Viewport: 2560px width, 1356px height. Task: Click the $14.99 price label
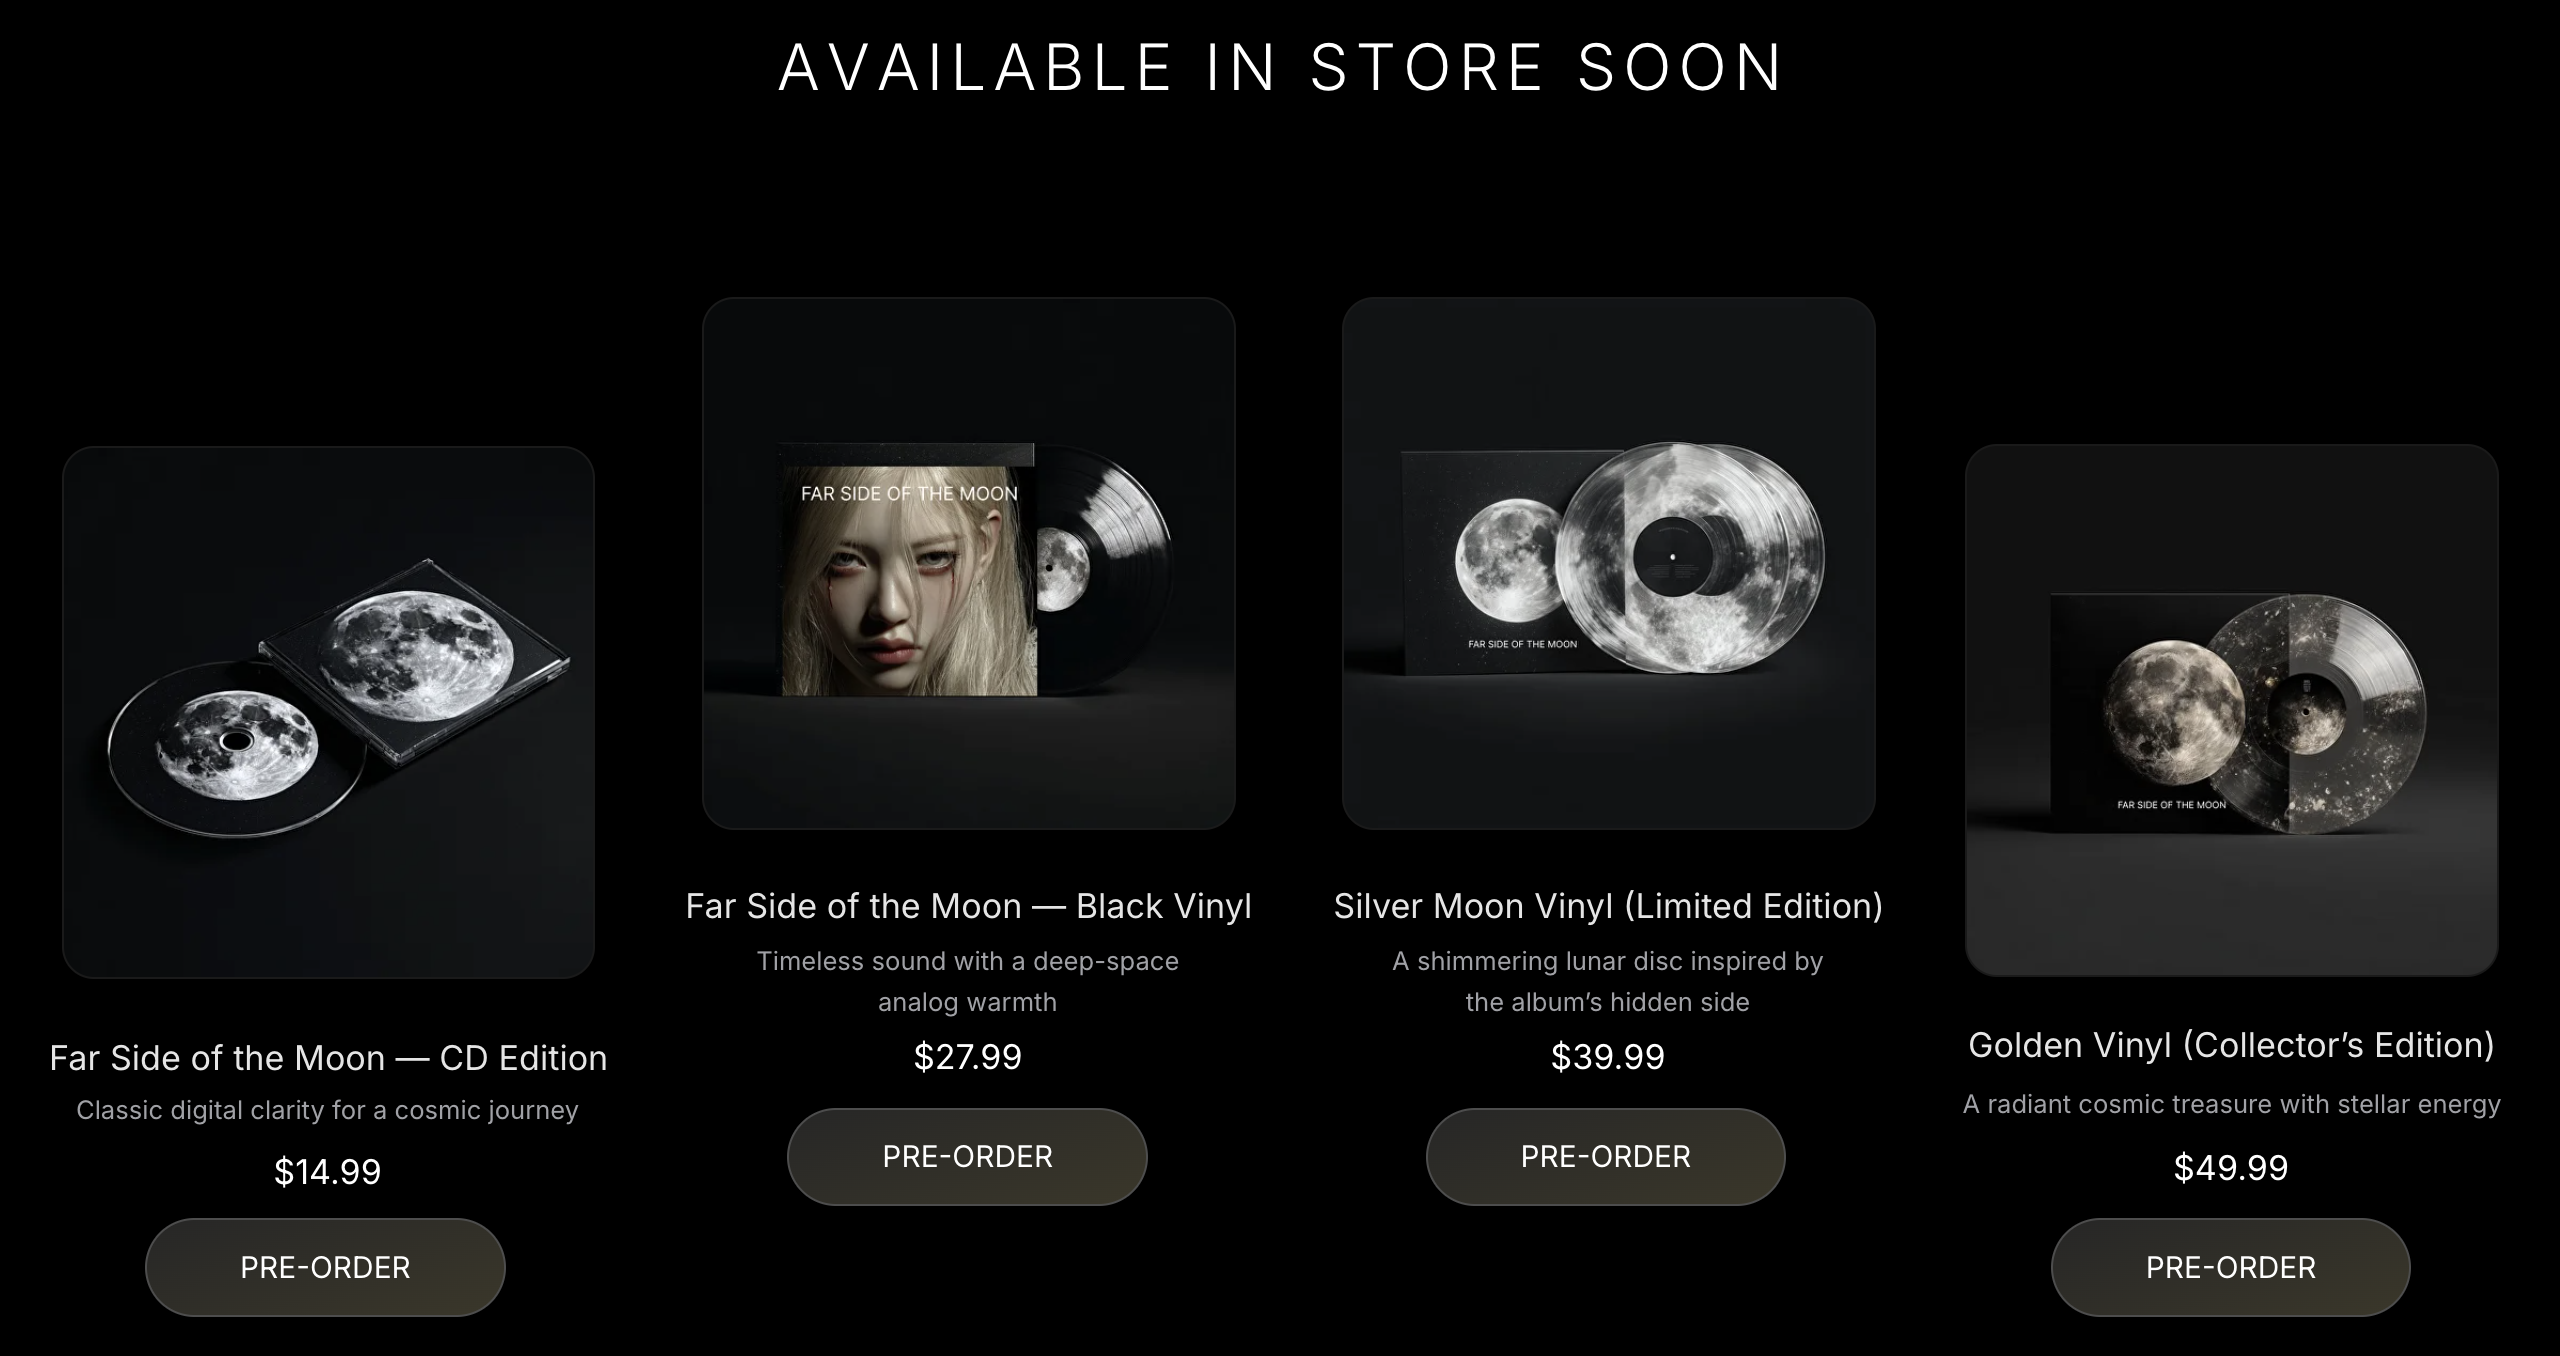tap(328, 1171)
